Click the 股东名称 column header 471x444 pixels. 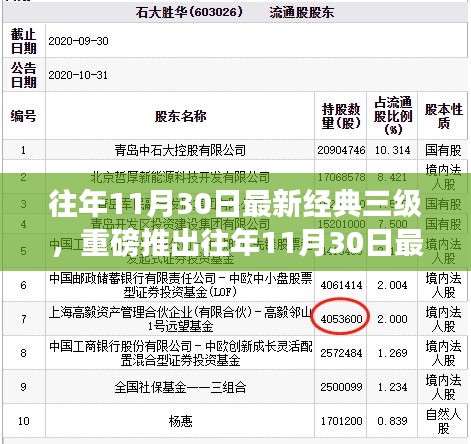click(x=180, y=116)
